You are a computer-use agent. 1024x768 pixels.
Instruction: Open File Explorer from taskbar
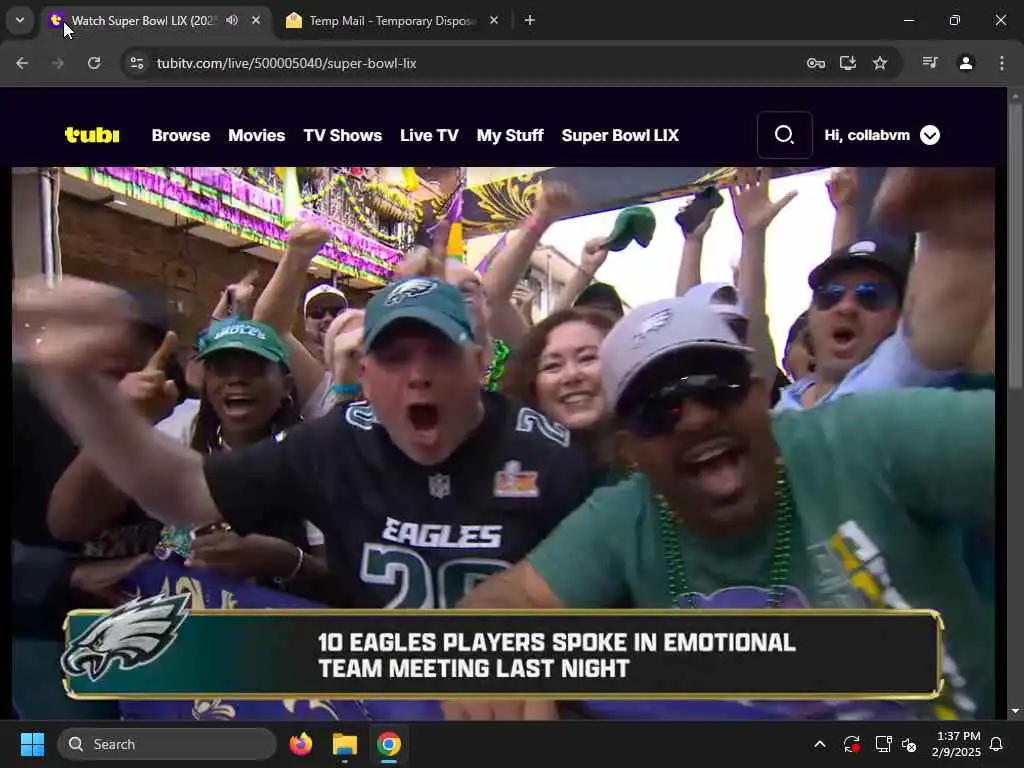click(x=345, y=744)
